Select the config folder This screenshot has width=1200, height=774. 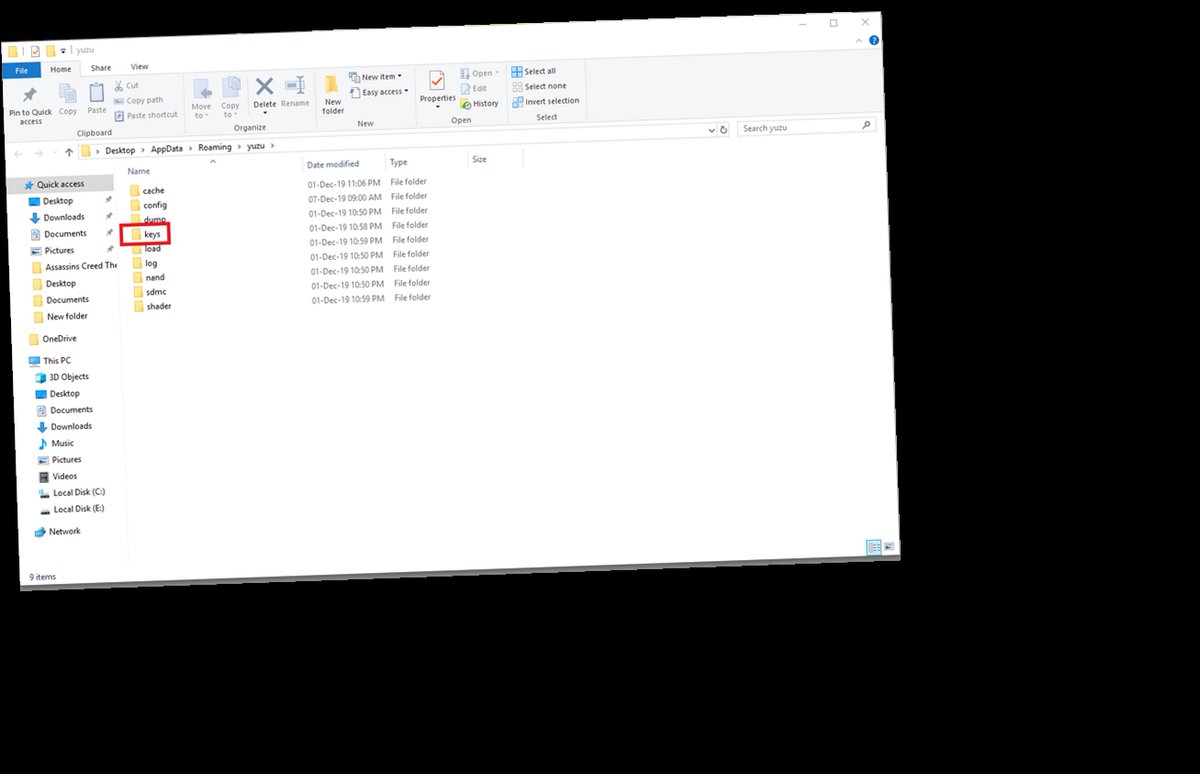[147, 205]
